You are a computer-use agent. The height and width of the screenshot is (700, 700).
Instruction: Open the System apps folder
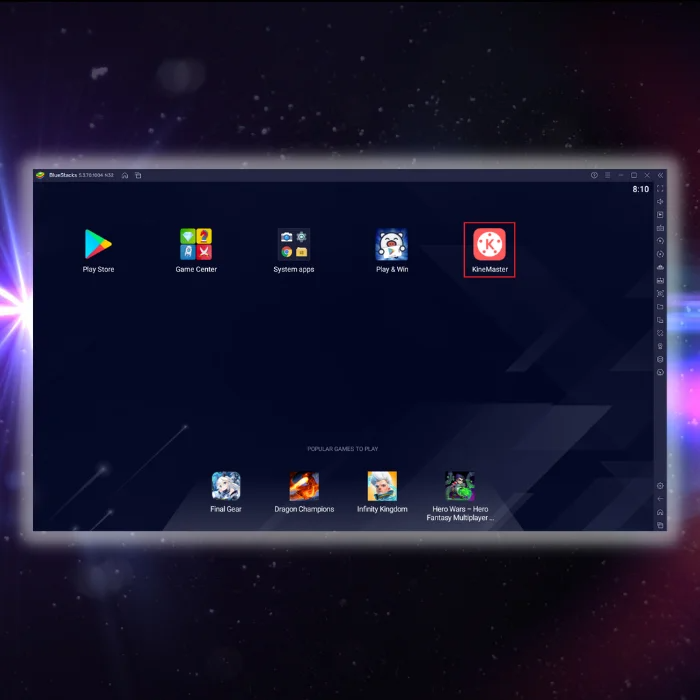[293, 245]
